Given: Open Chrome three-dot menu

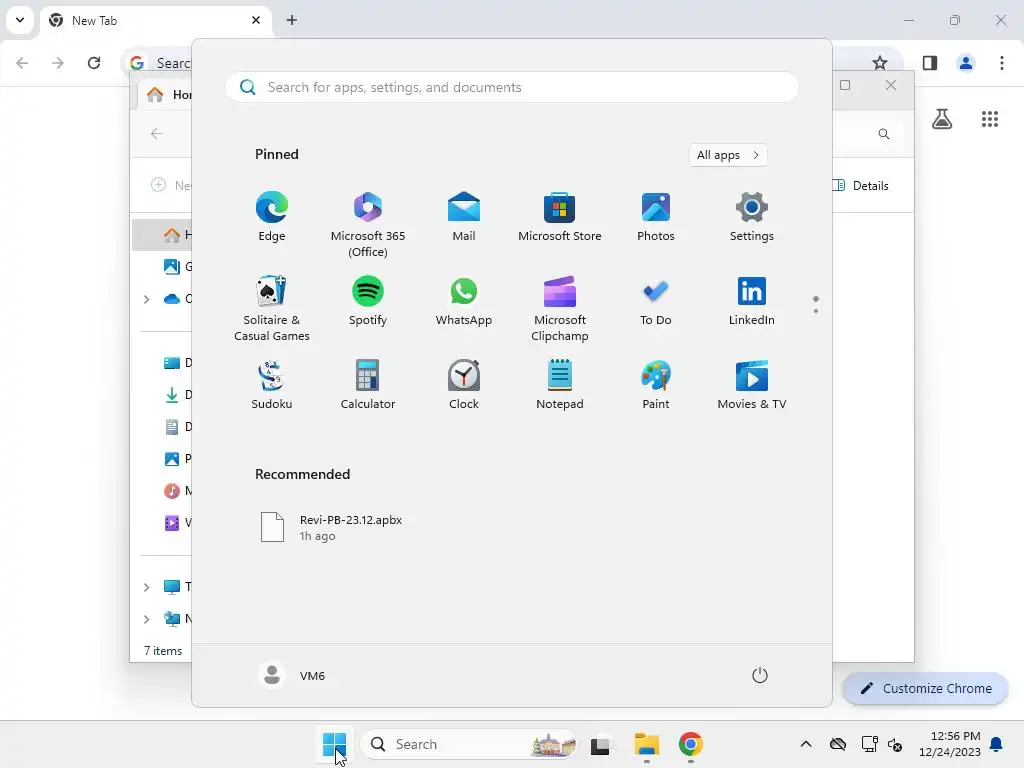Looking at the screenshot, I should 1002,63.
